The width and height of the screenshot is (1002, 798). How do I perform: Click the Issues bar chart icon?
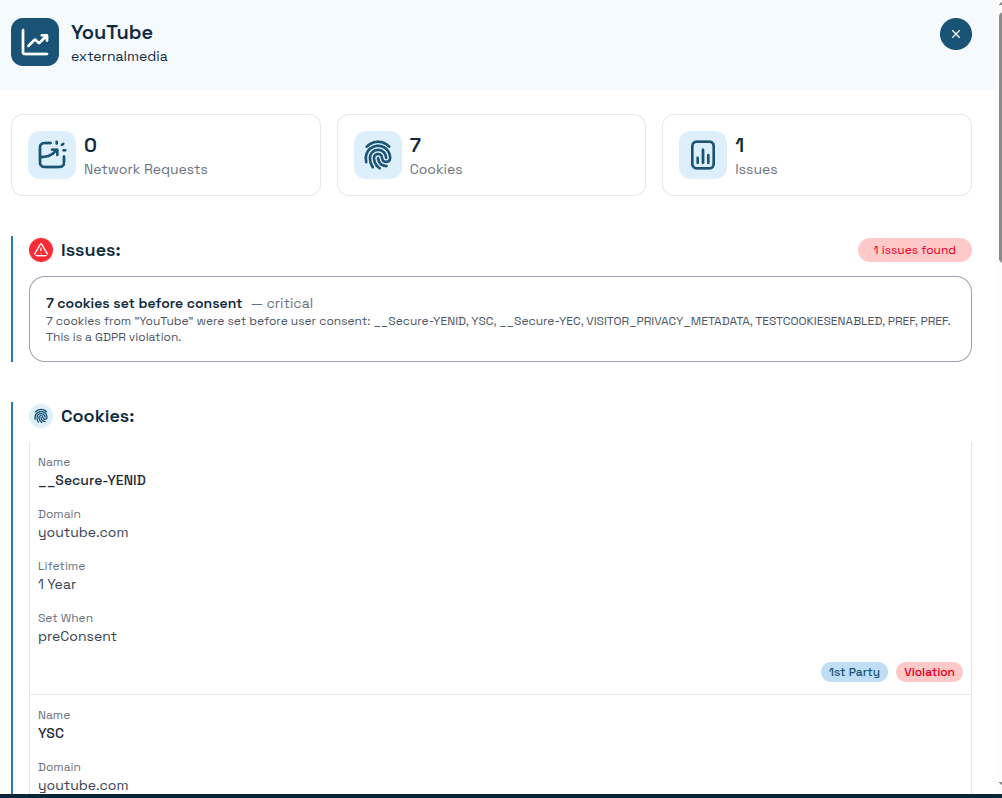pos(703,155)
